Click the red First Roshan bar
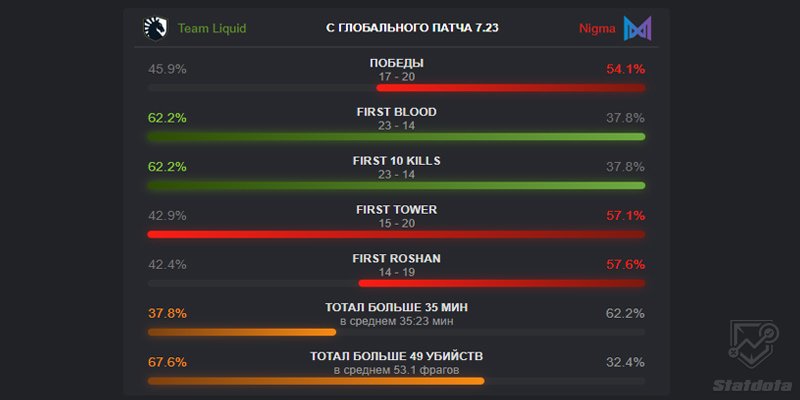 point(502,283)
